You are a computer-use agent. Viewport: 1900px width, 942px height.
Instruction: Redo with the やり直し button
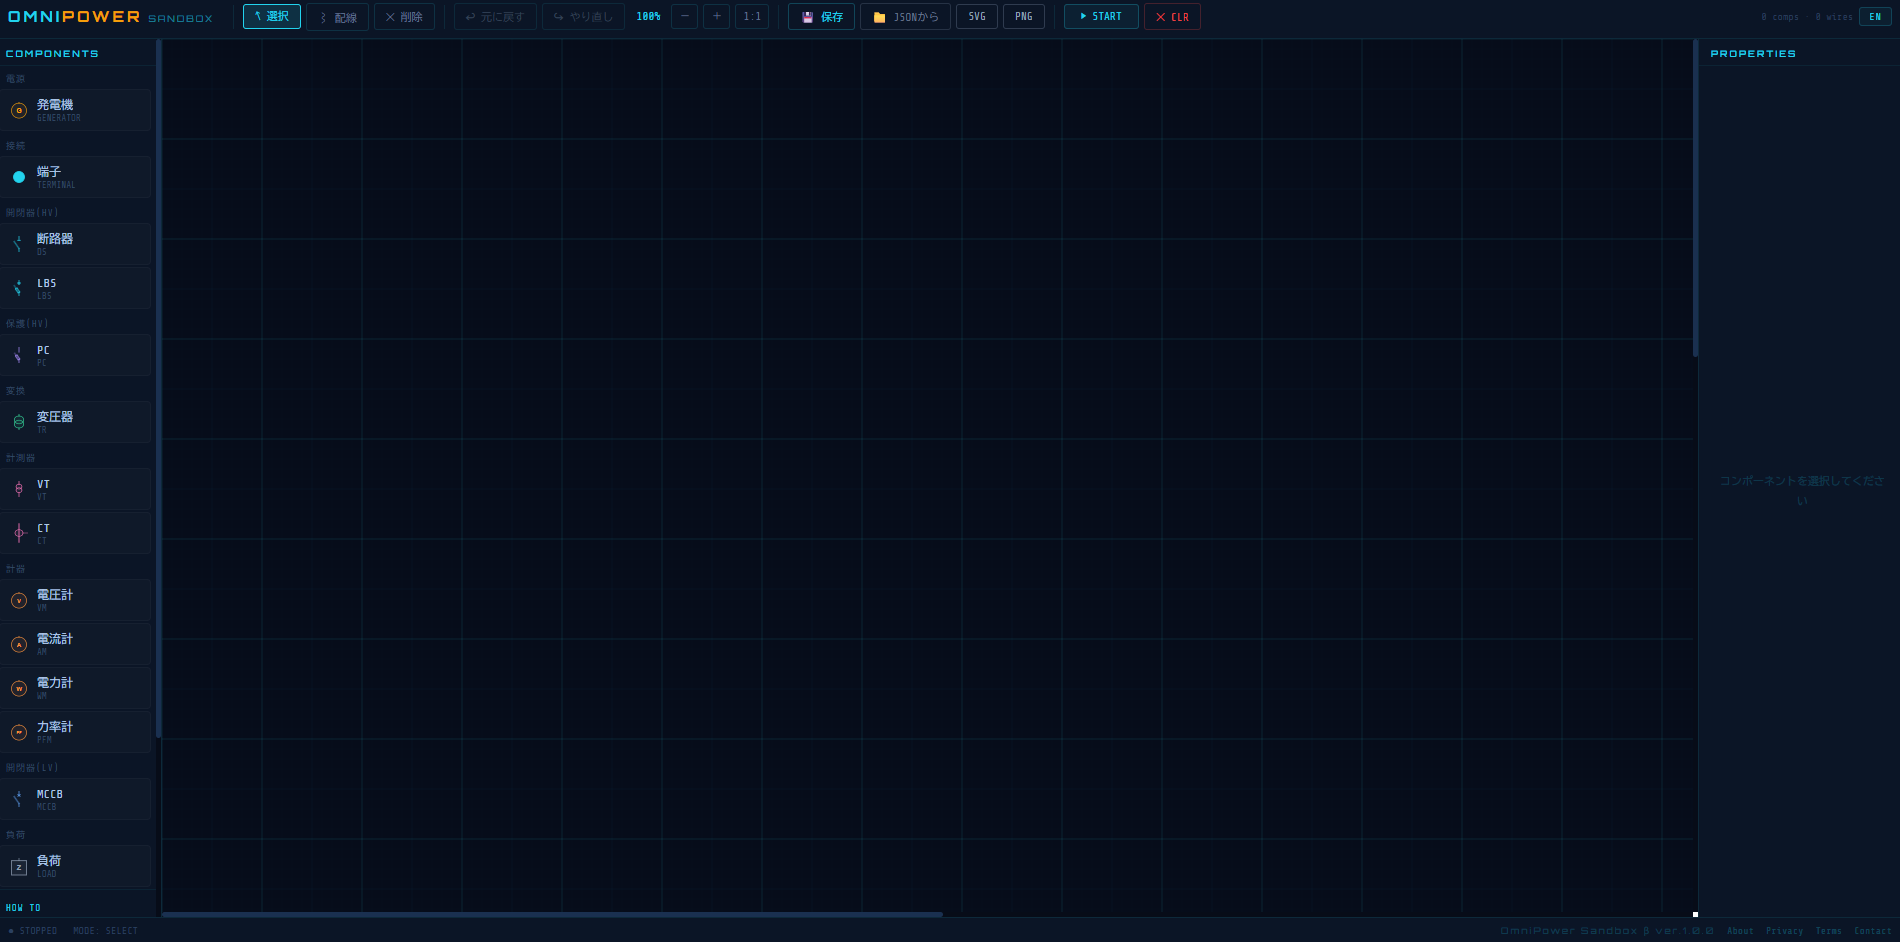tap(583, 17)
